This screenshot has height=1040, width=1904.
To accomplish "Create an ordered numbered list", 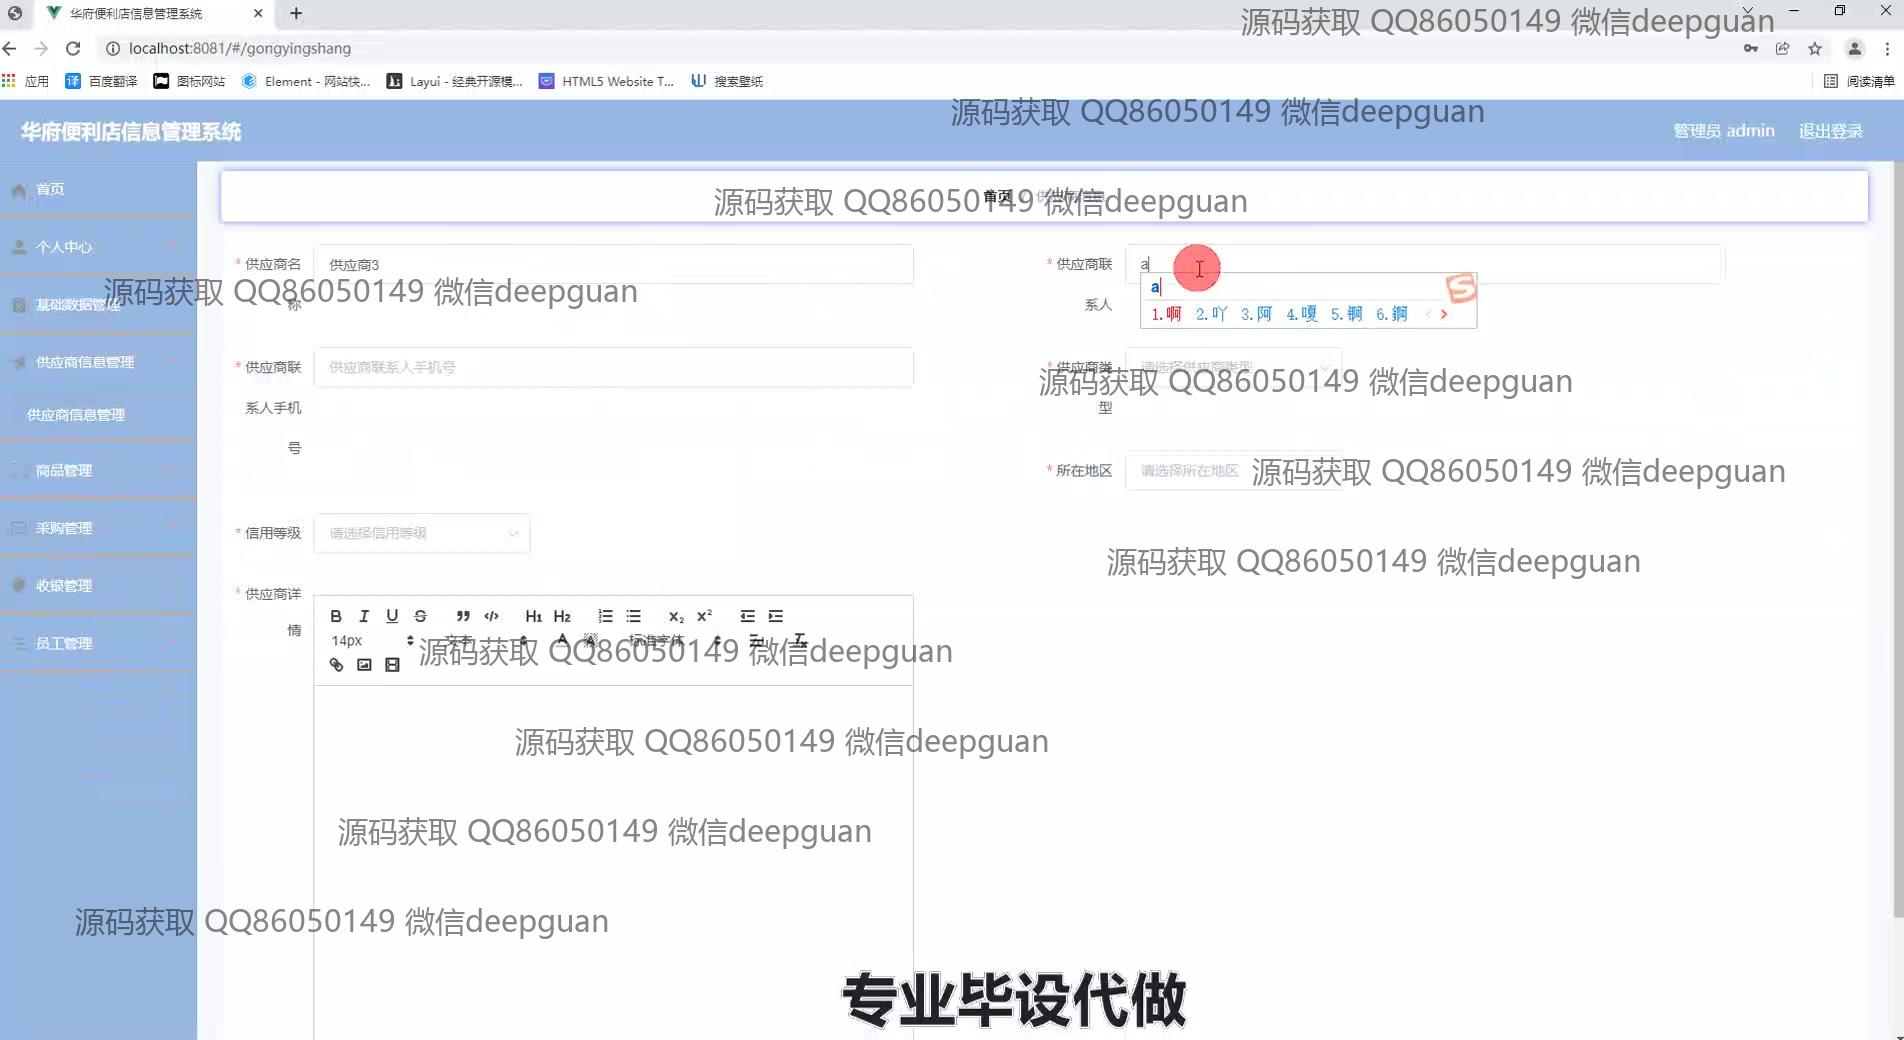I will tap(605, 616).
